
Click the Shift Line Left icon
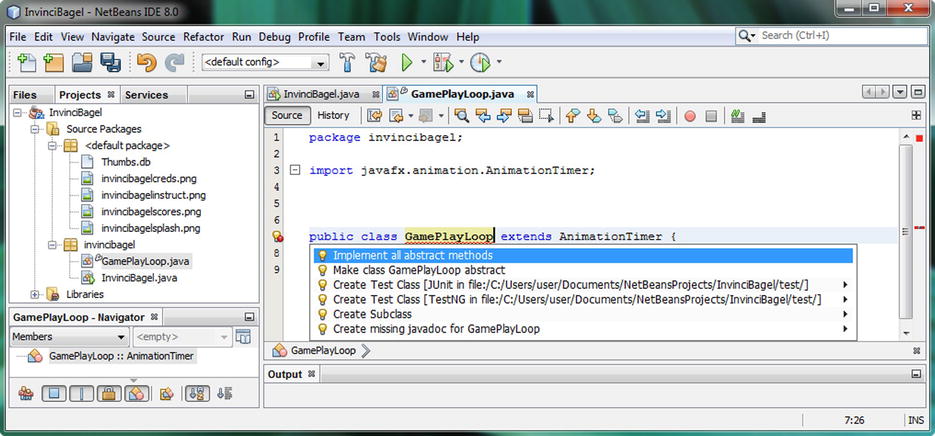[642, 116]
